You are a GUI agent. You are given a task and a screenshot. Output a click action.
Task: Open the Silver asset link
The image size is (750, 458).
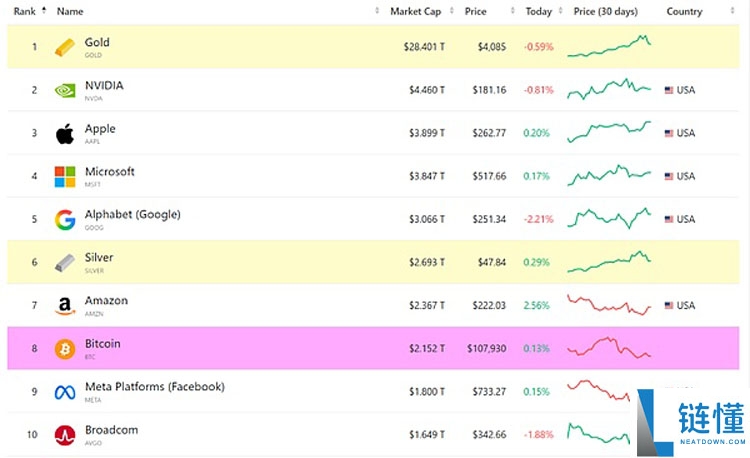[99, 257]
